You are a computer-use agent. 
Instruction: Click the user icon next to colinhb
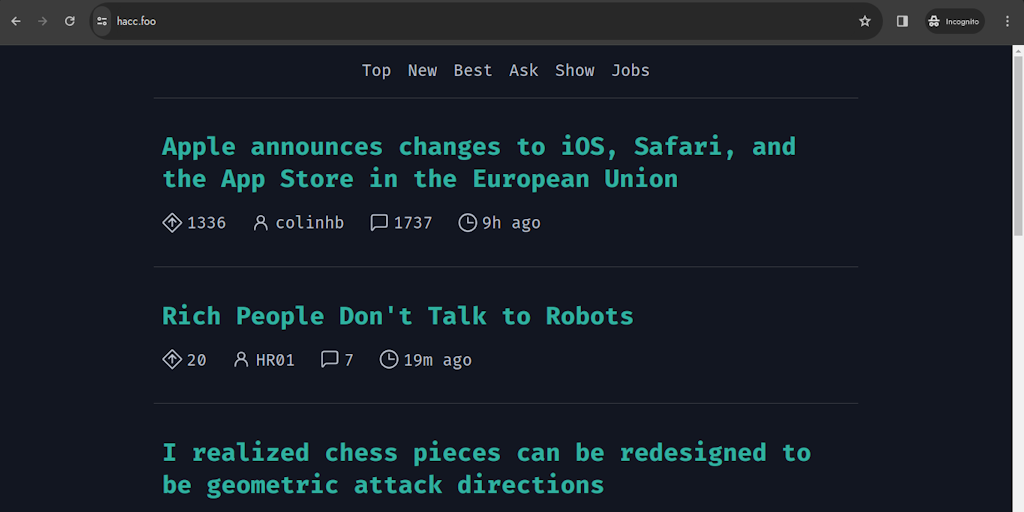coord(261,223)
